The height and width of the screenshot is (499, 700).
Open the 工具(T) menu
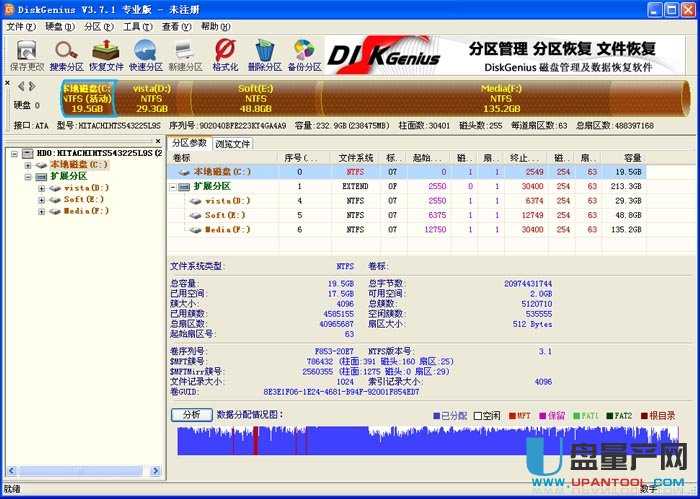pyautogui.click(x=137, y=26)
